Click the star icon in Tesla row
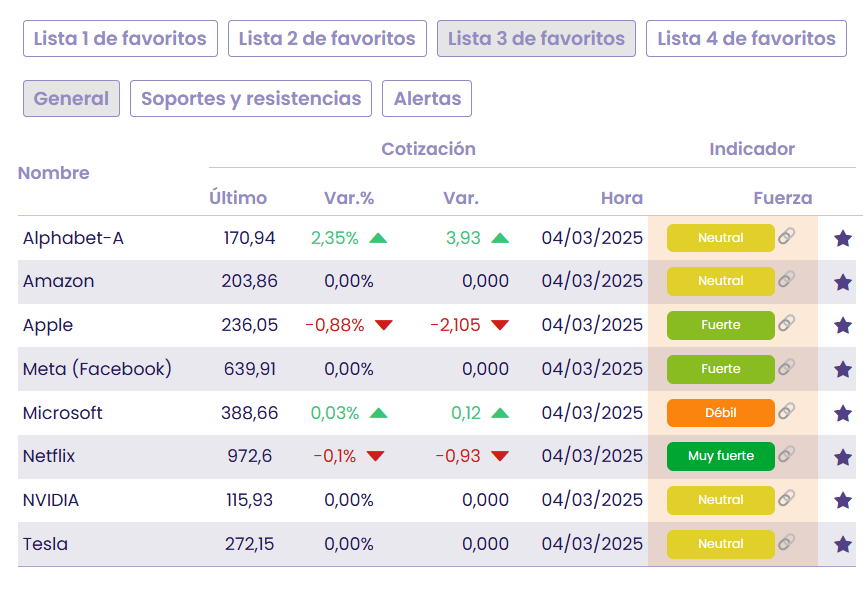This screenshot has width=868, height=594. pos(843,544)
